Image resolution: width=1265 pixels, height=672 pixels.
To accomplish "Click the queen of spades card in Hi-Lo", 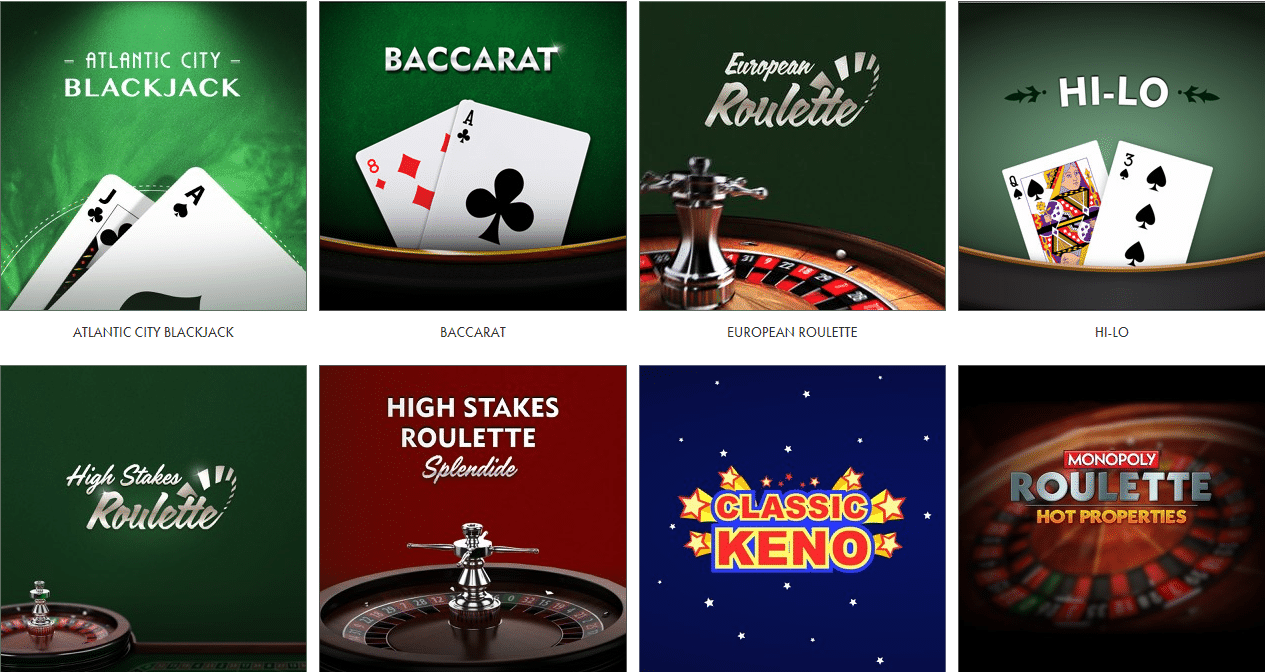I will coord(1052,205).
